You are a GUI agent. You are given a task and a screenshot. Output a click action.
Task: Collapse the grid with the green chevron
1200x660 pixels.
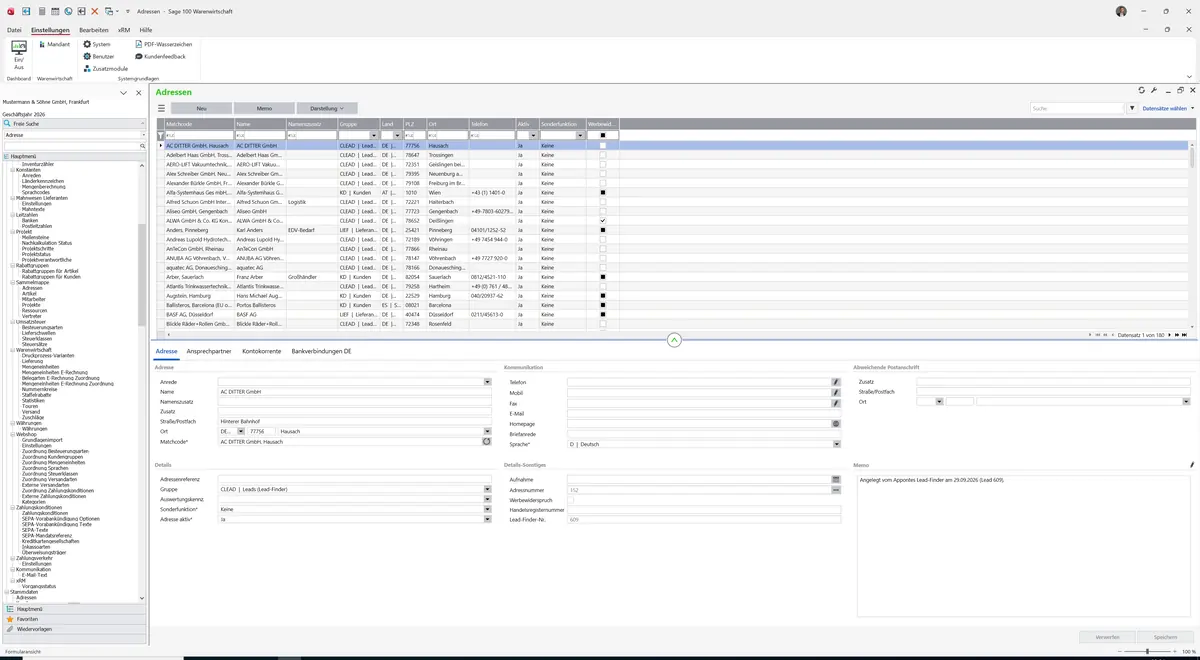[x=674, y=341]
